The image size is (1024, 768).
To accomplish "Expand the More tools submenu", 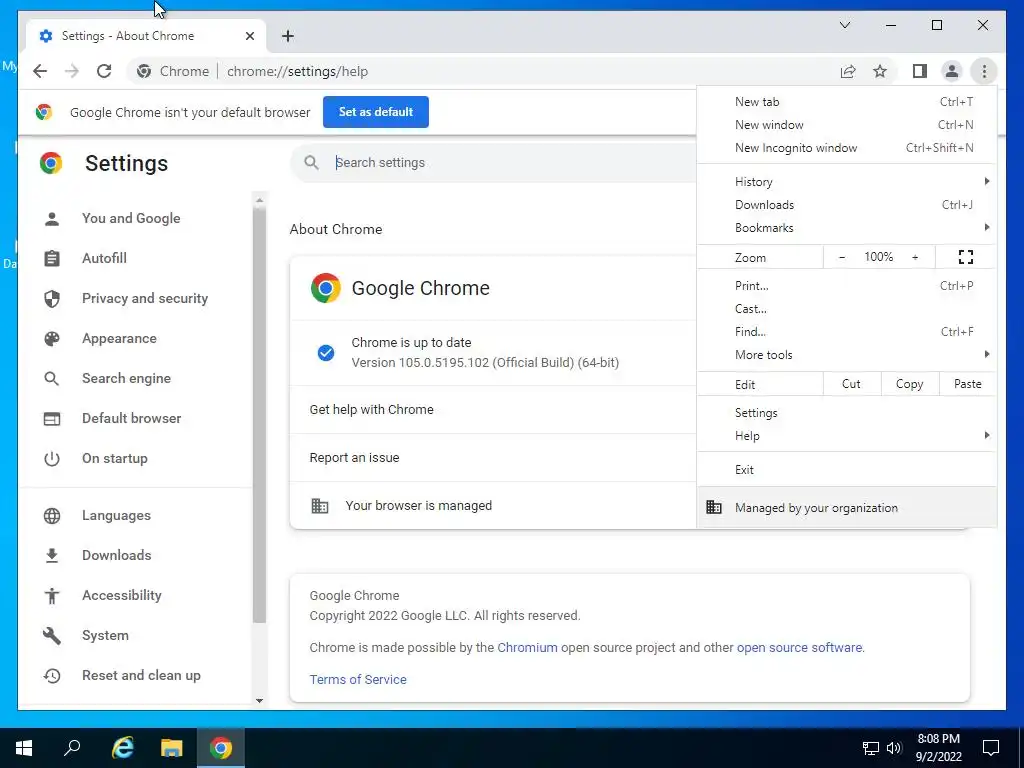I will pos(846,355).
